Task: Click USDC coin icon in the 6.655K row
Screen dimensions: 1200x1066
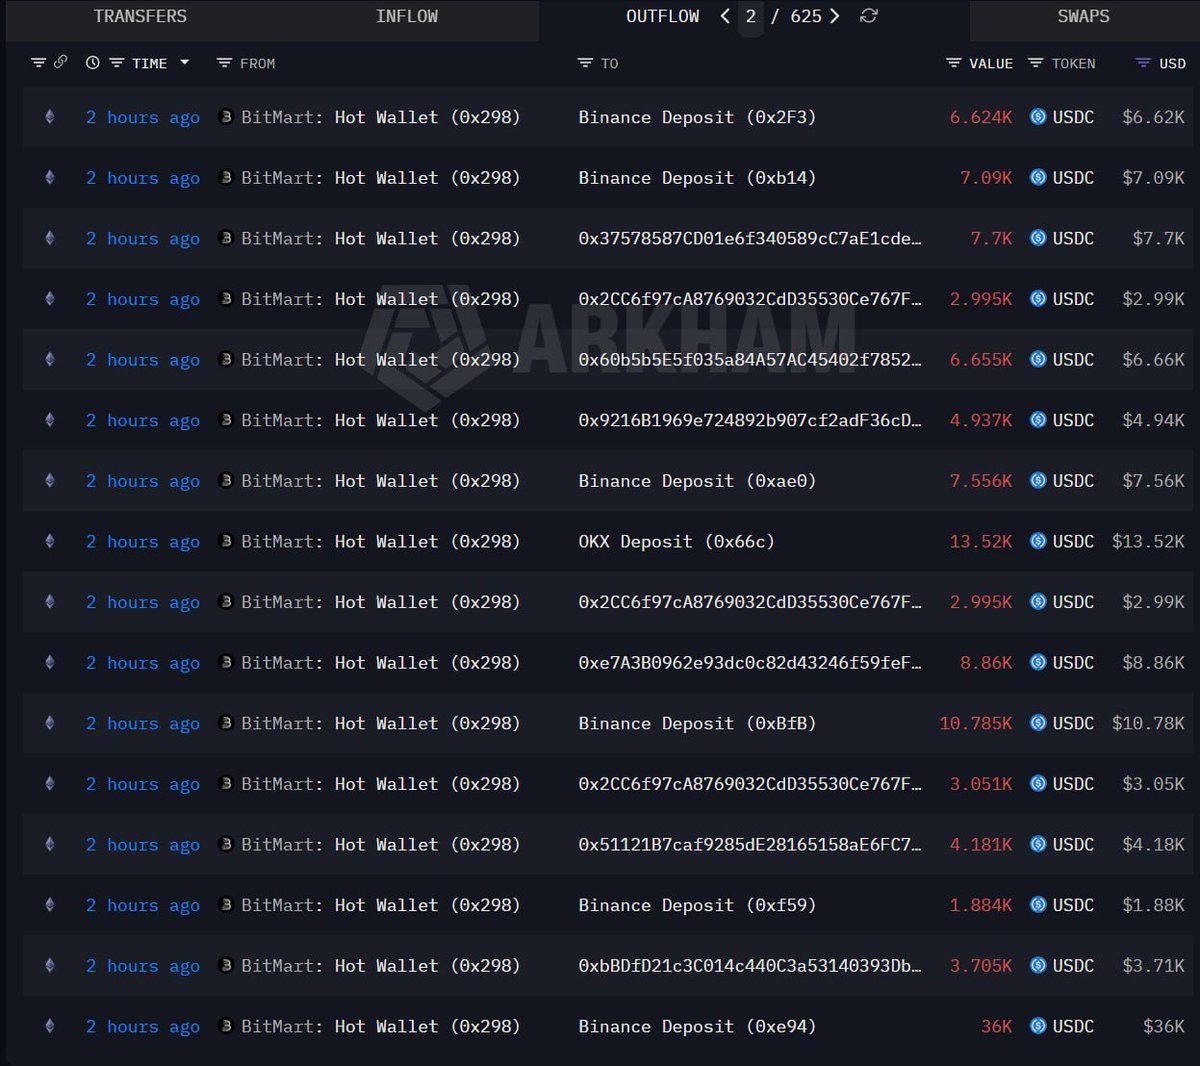Action: tap(1038, 359)
